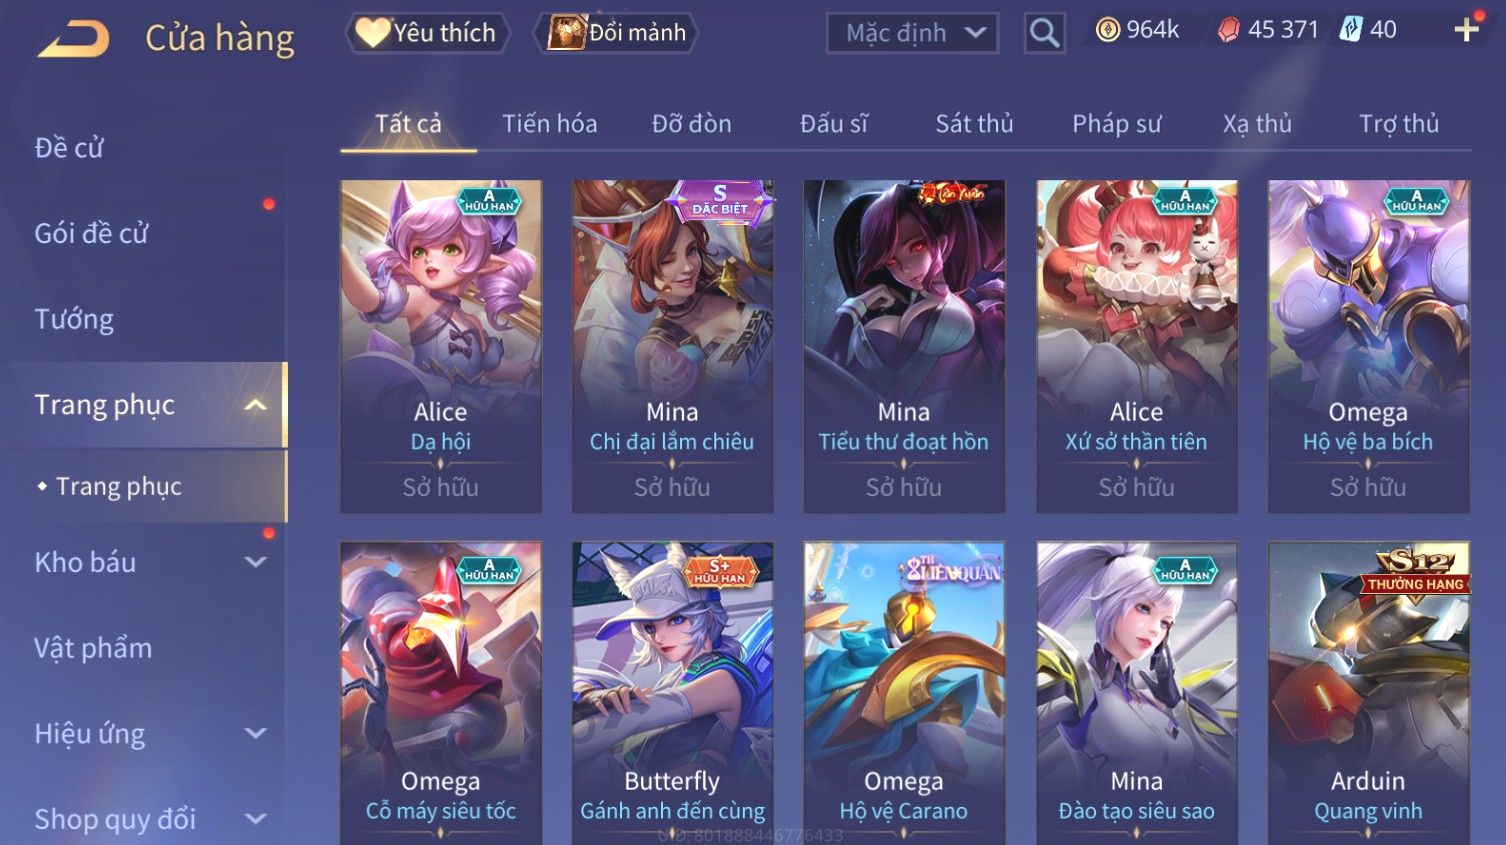1506x845 pixels.
Task: Select Arduin Quang vinh skin card
Action: click(1368, 693)
